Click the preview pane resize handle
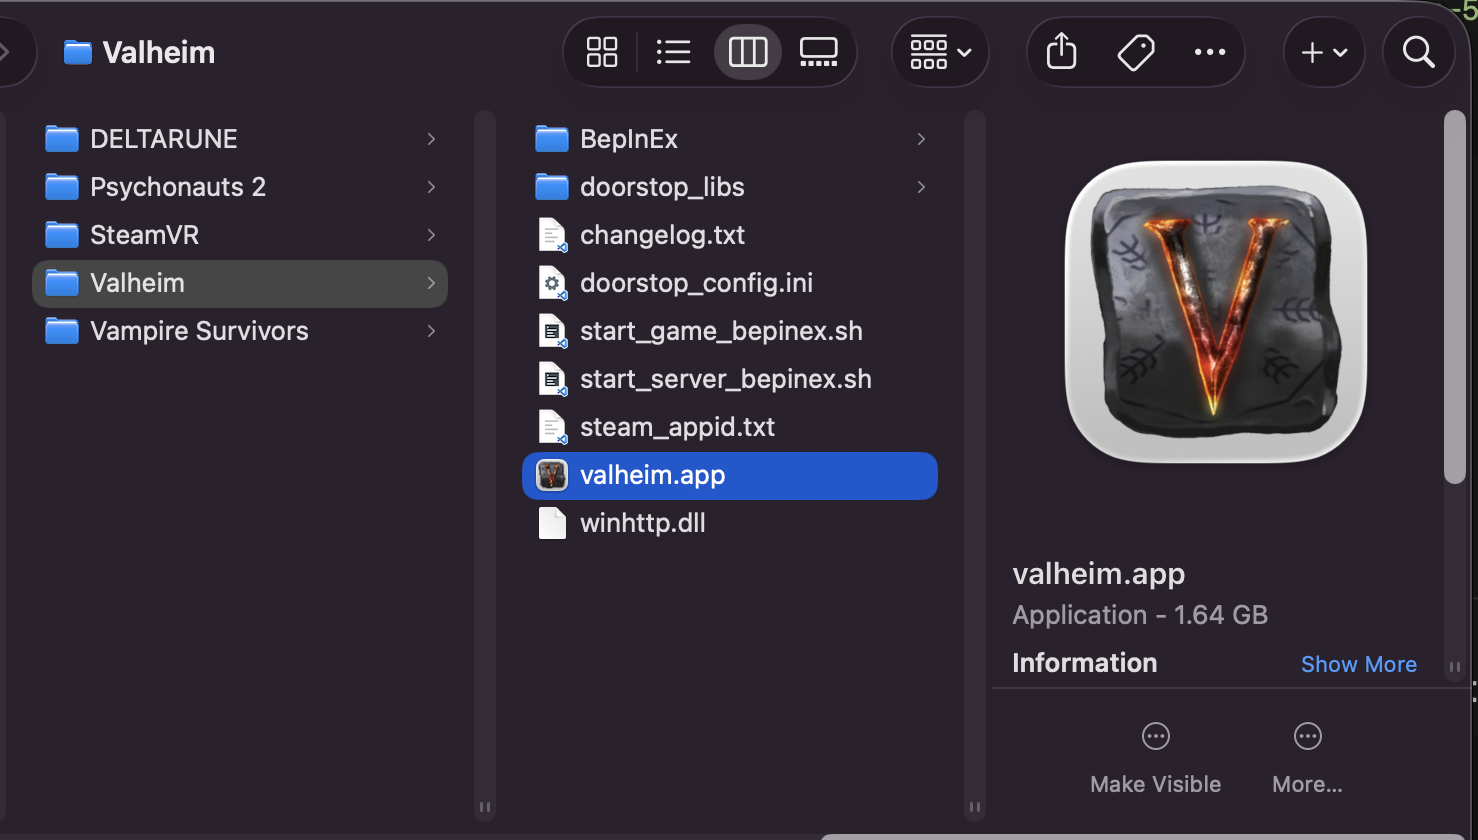 click(1455, 667)
